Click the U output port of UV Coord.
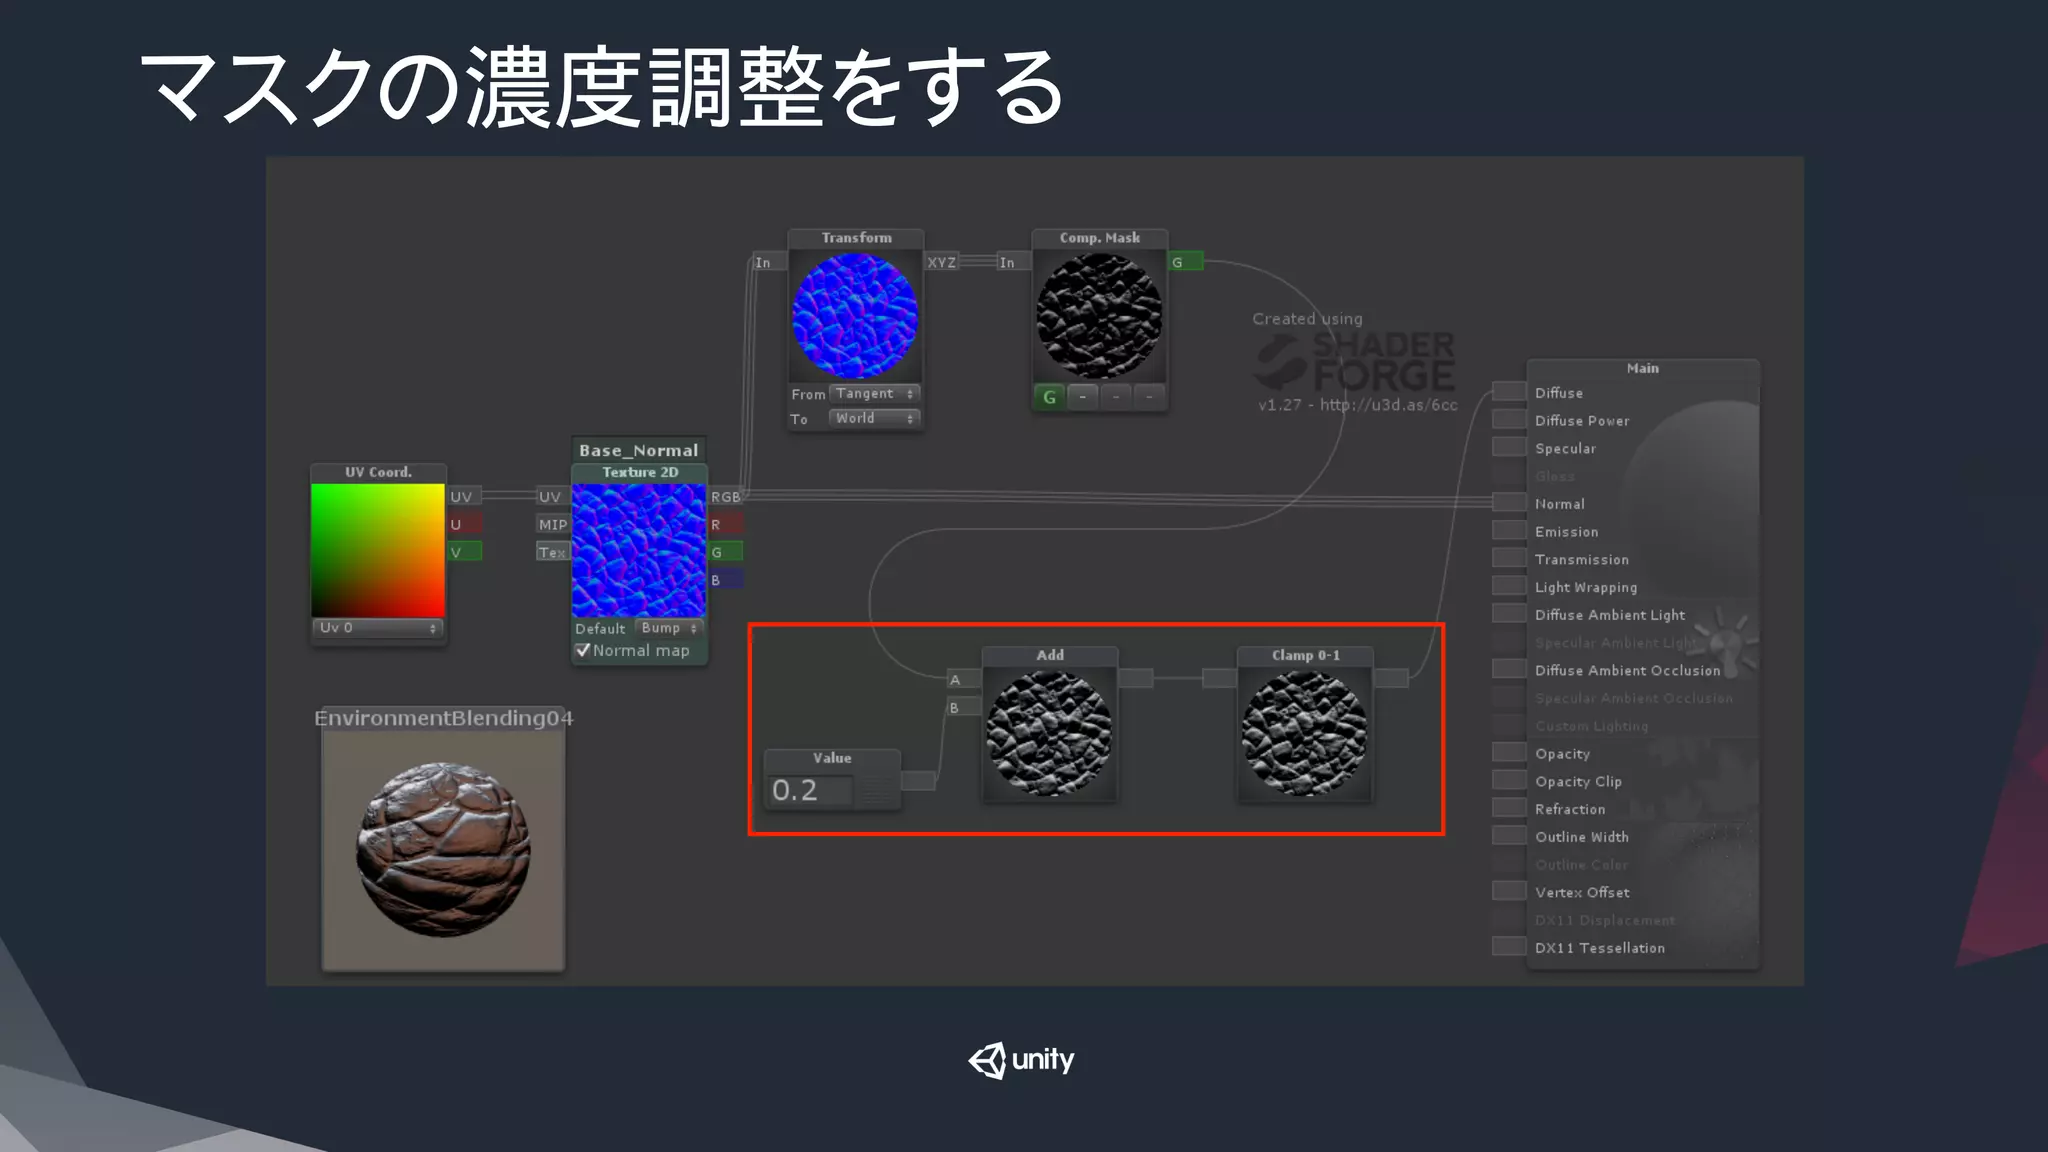 click(x=465, y=524)
